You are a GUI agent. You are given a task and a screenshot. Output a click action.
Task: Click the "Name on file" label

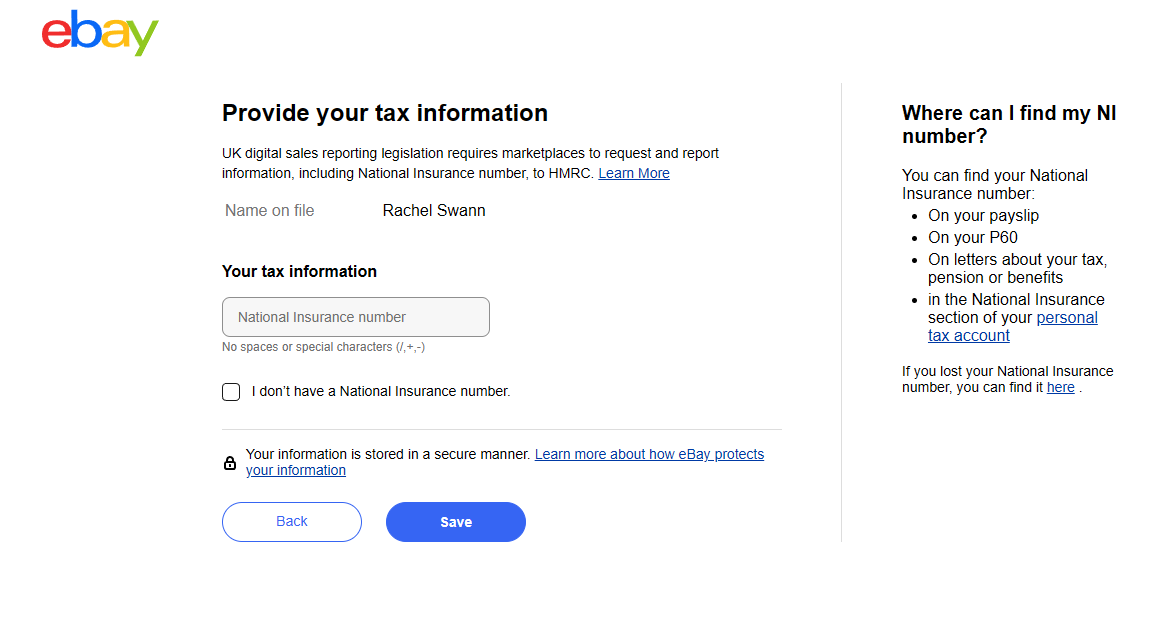269,210
